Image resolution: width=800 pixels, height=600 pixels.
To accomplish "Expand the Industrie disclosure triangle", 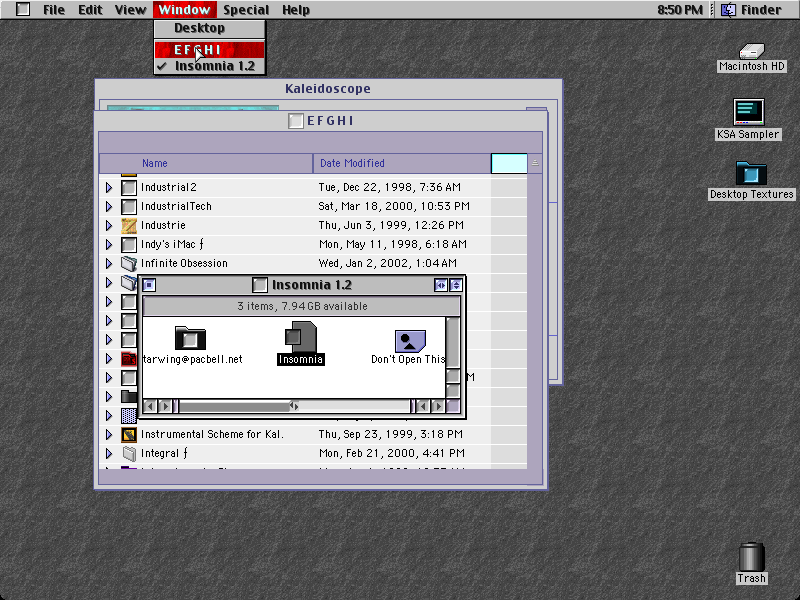I will click(109, 225).
